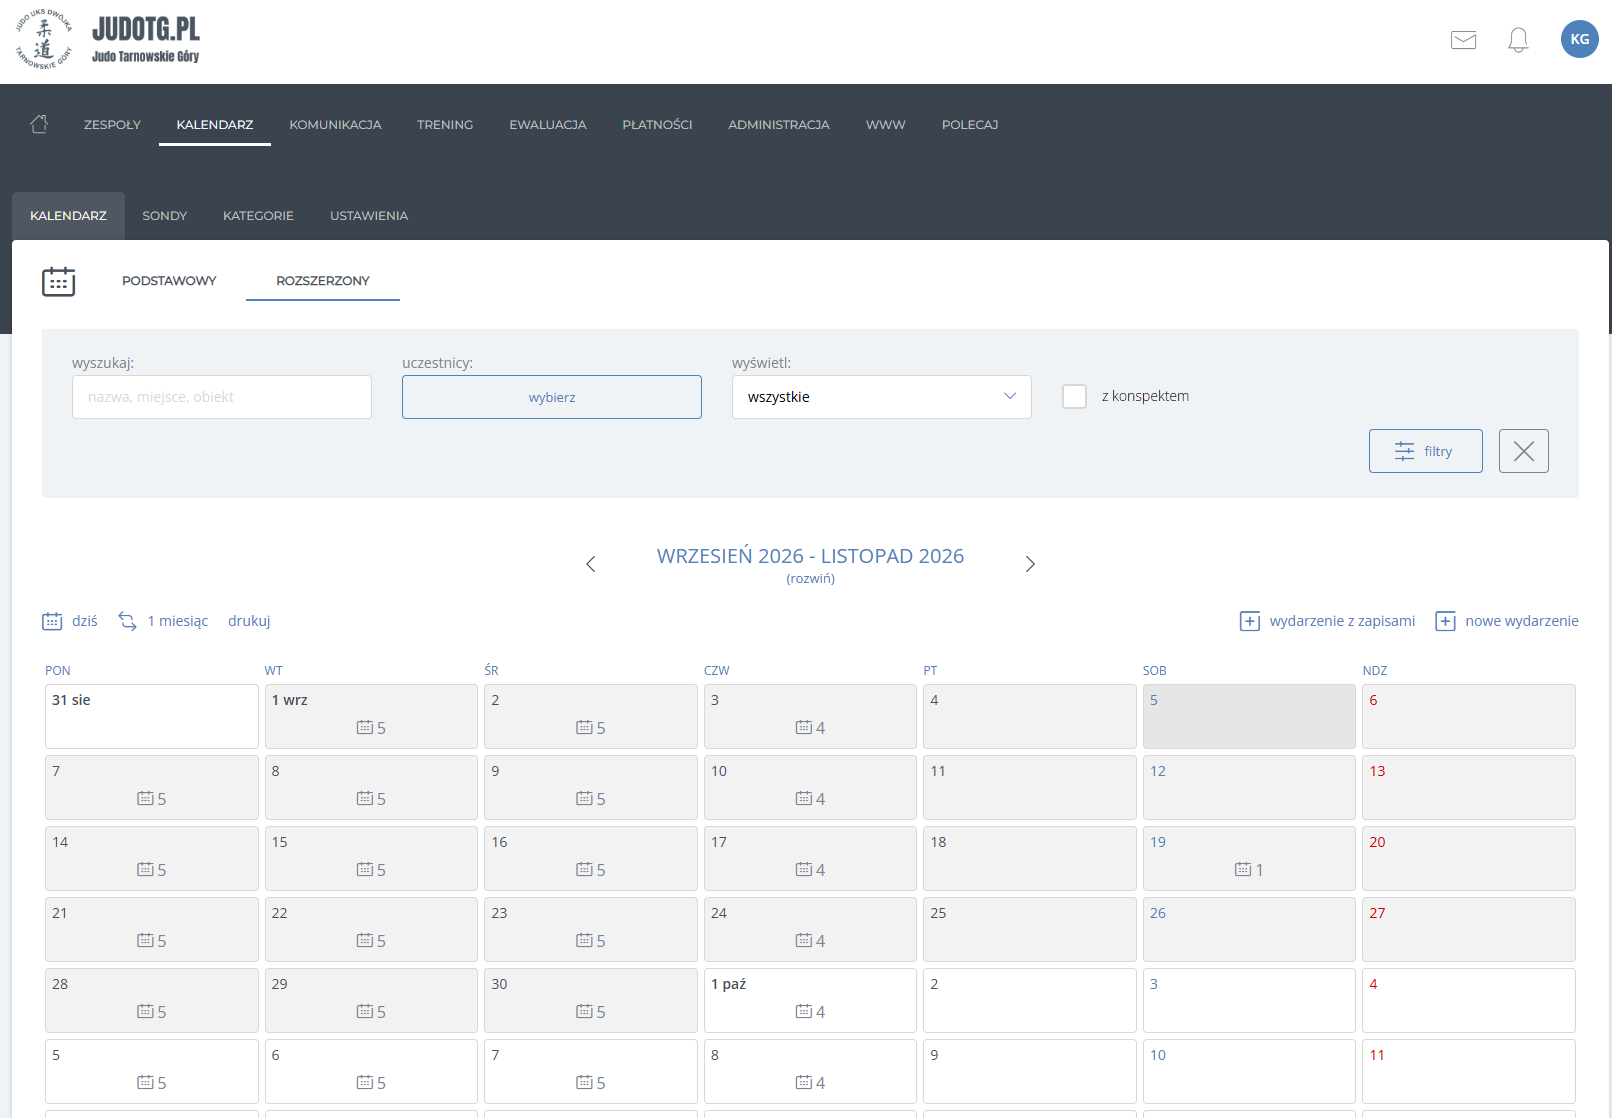1612x1118 pixels.
Task: Click the WRZESIEŃ 2026 - LISTOPAD 2026 heading
Action: point(810,556)
